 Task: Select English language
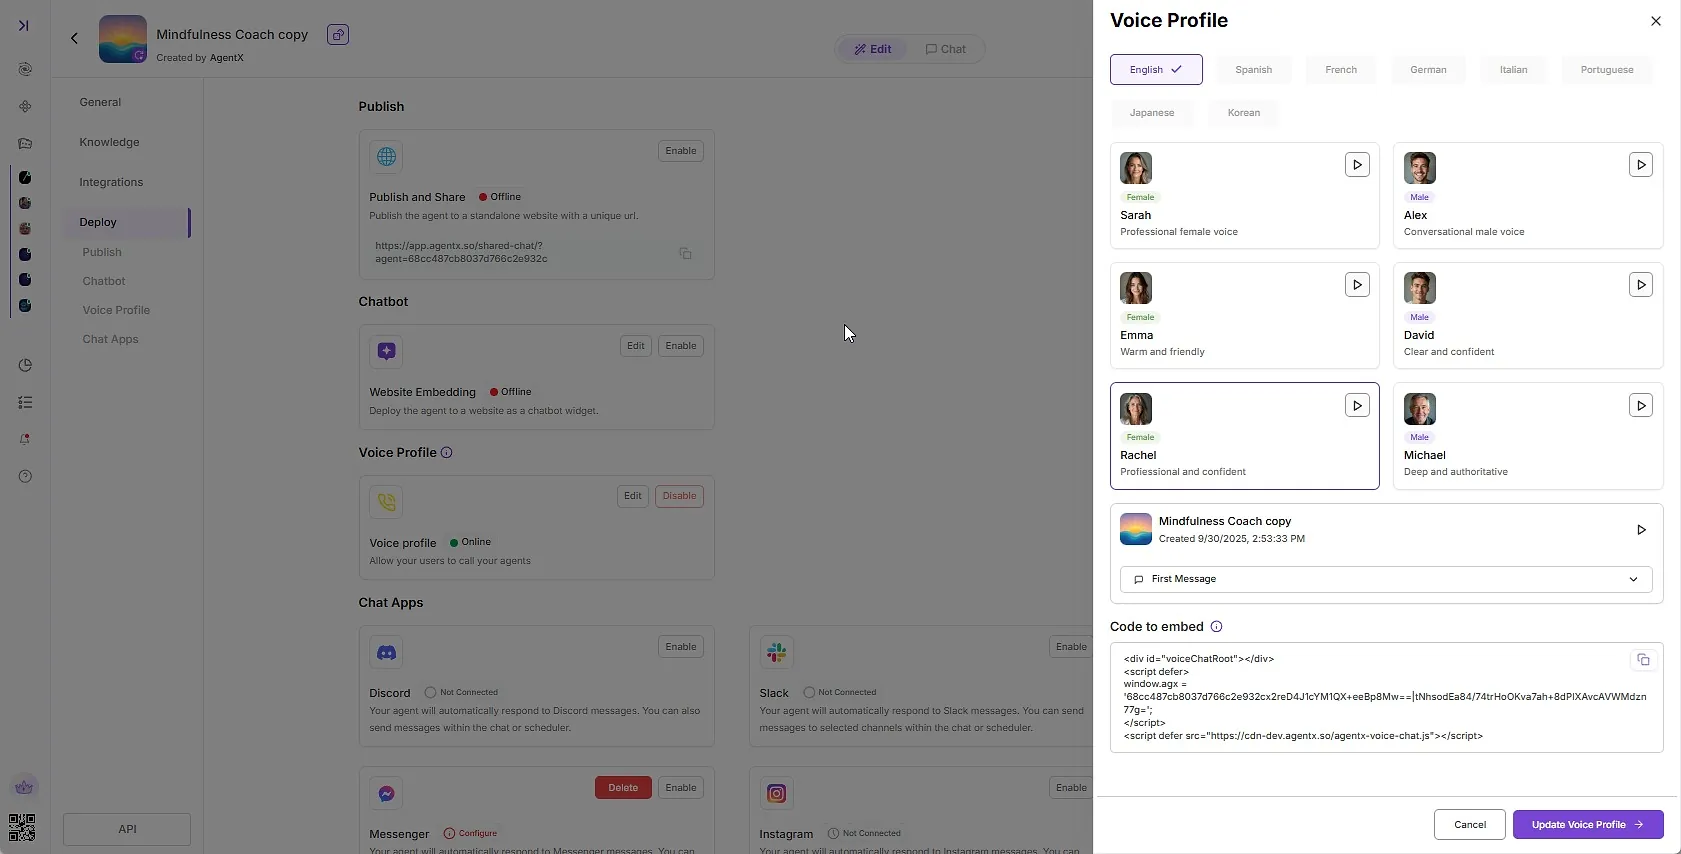point(1156,70)
